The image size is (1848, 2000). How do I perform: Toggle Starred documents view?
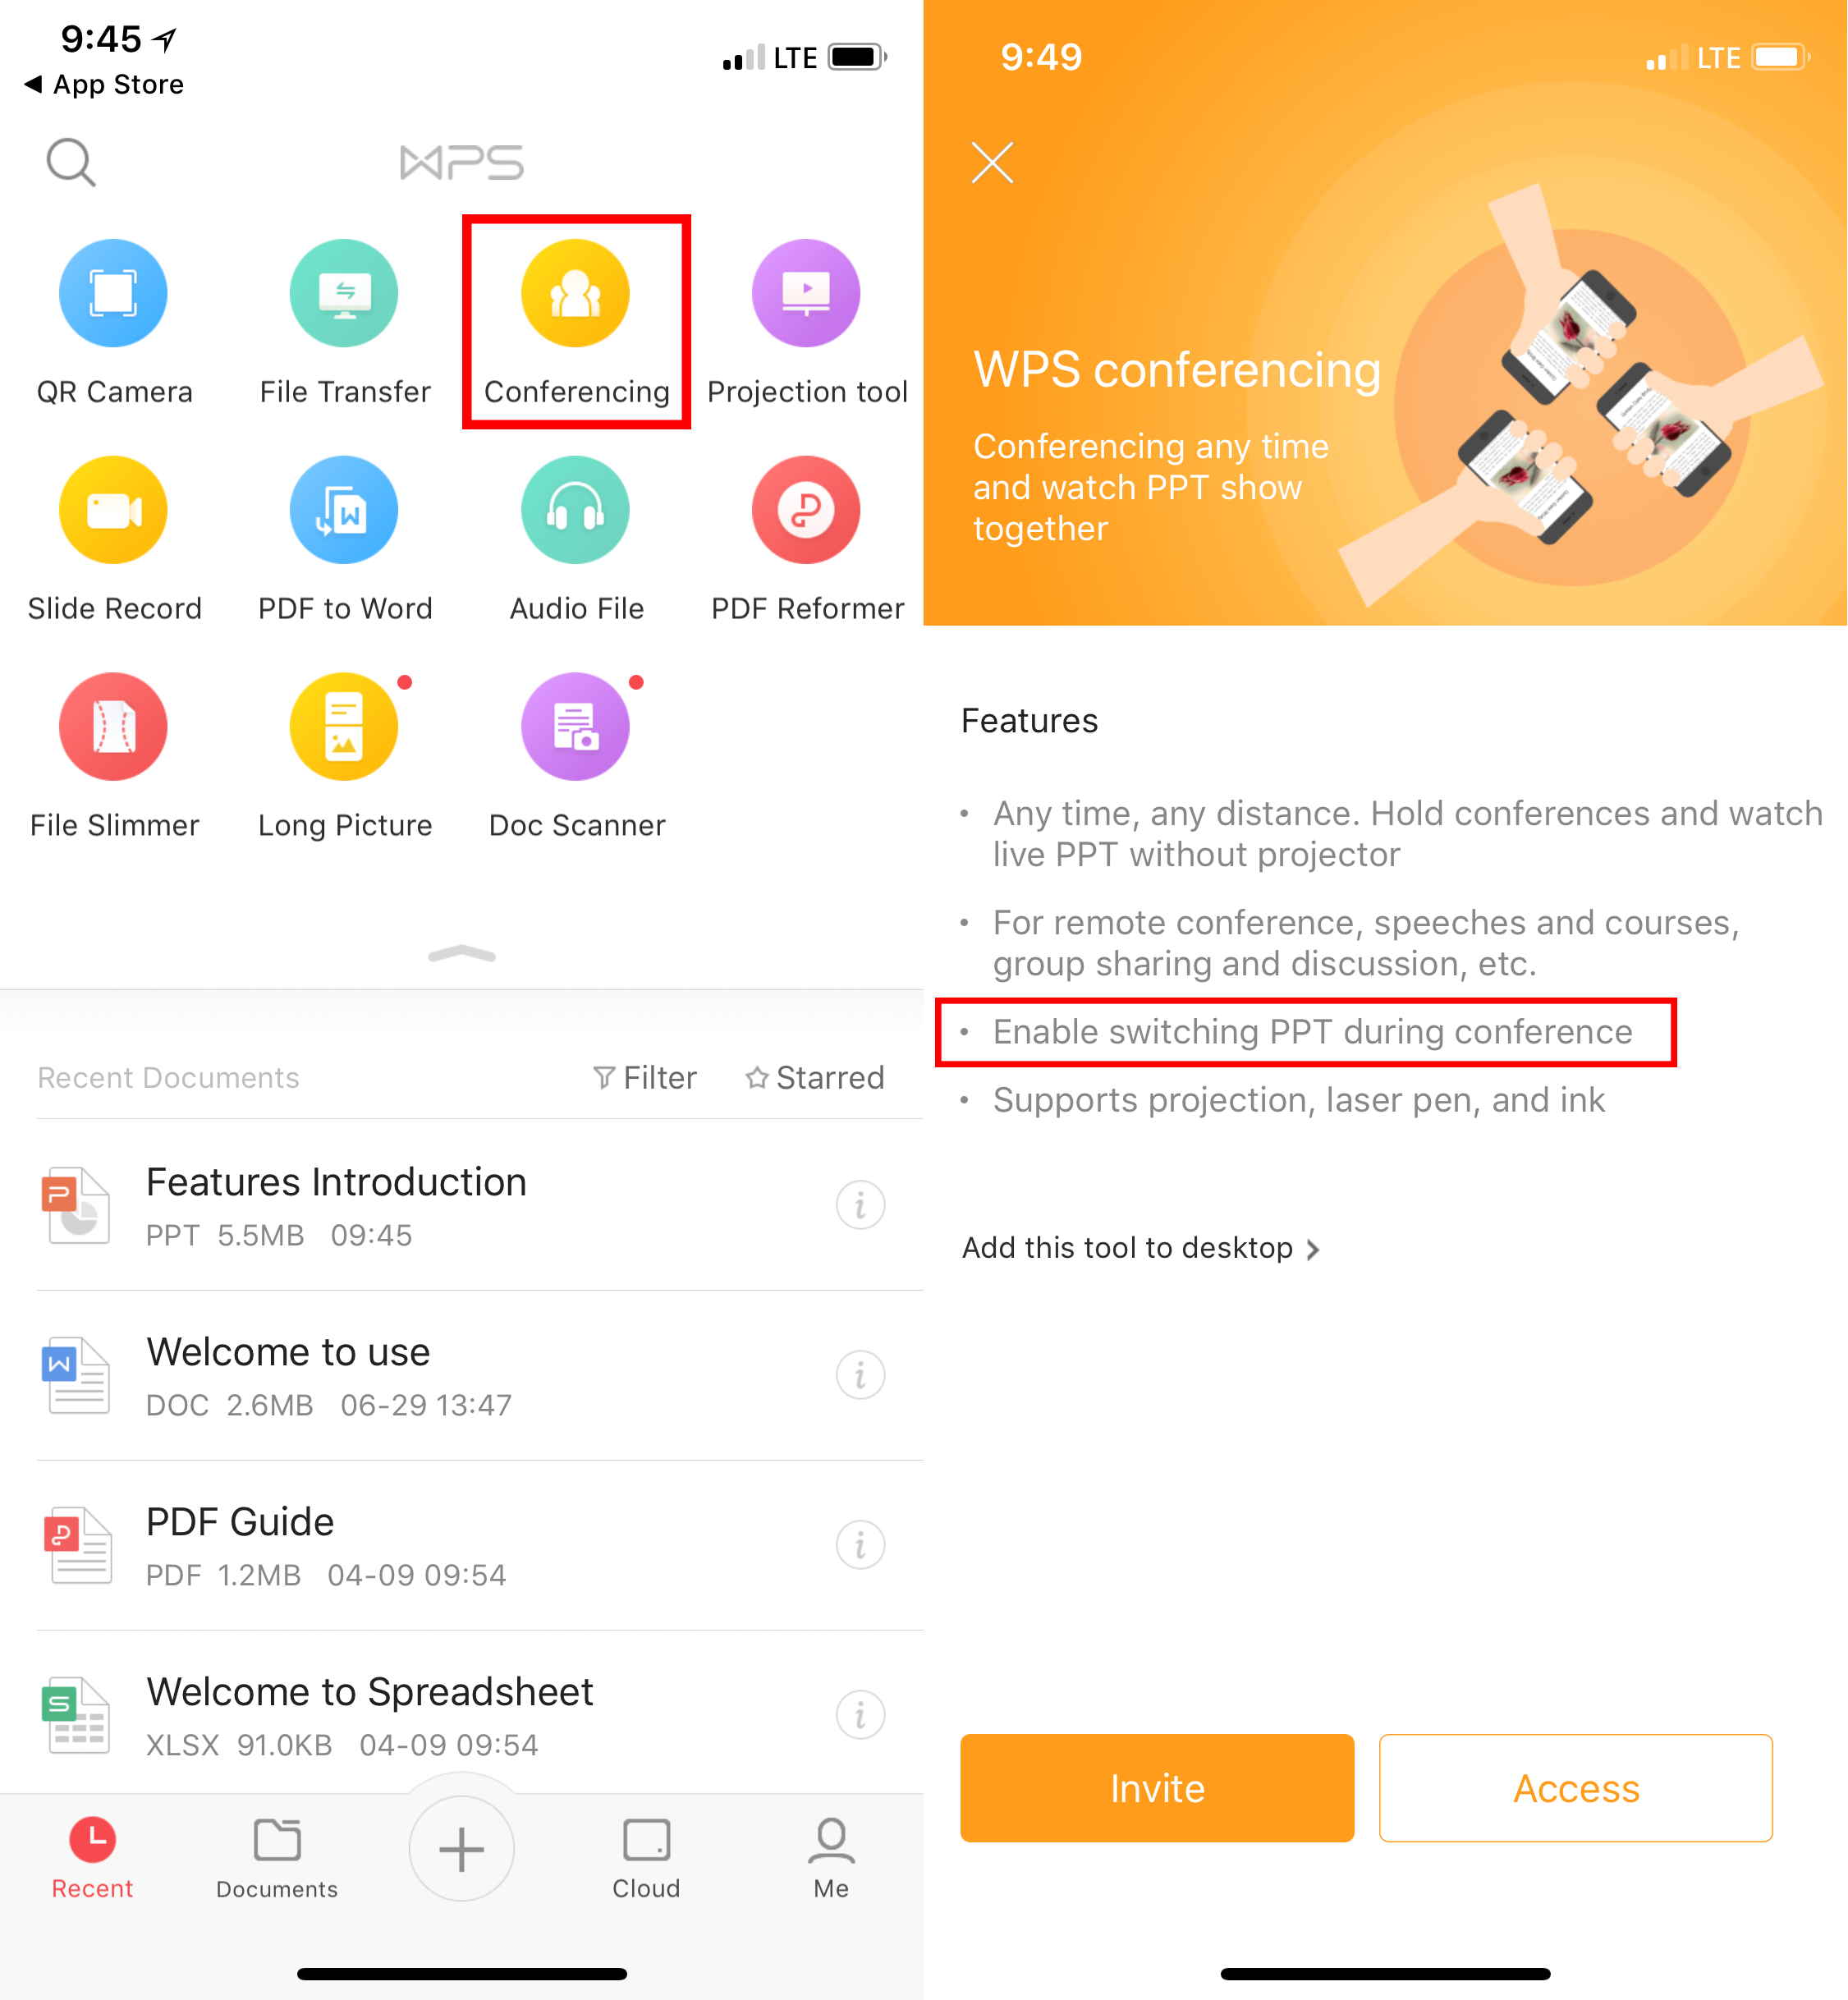814,1076
